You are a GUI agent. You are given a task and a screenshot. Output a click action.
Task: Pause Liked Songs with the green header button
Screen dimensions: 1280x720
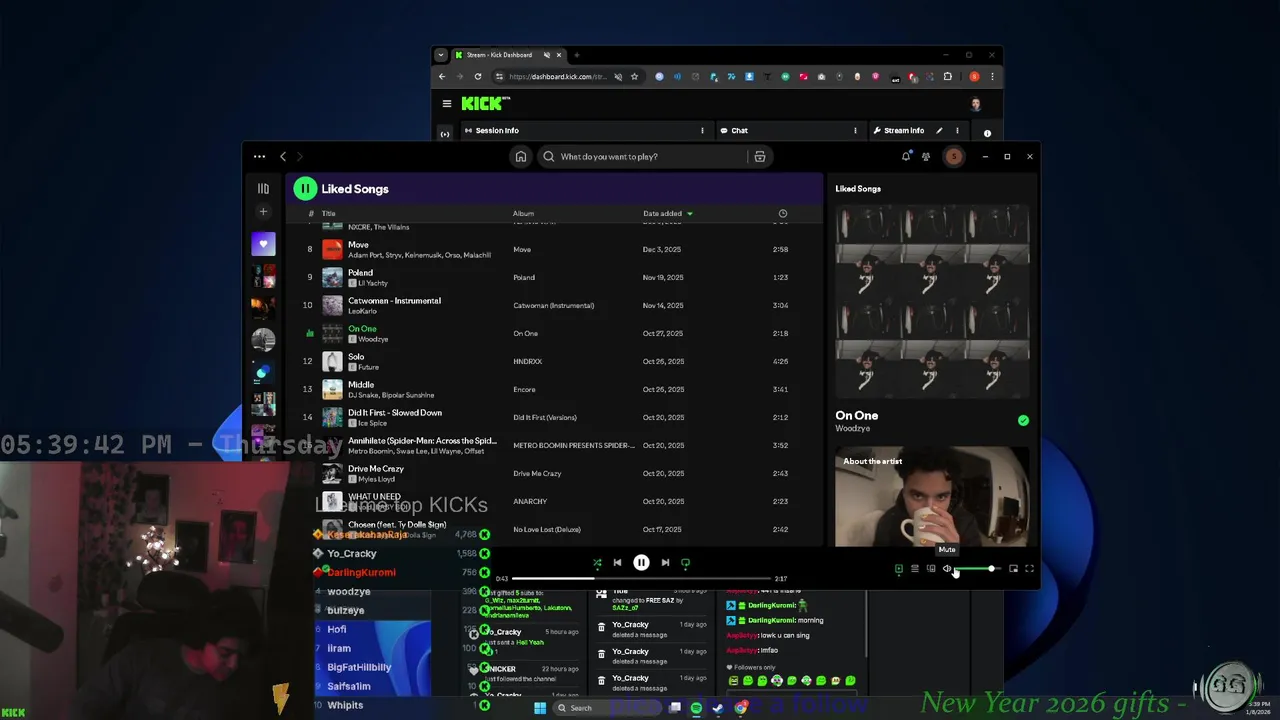(305, 189)
